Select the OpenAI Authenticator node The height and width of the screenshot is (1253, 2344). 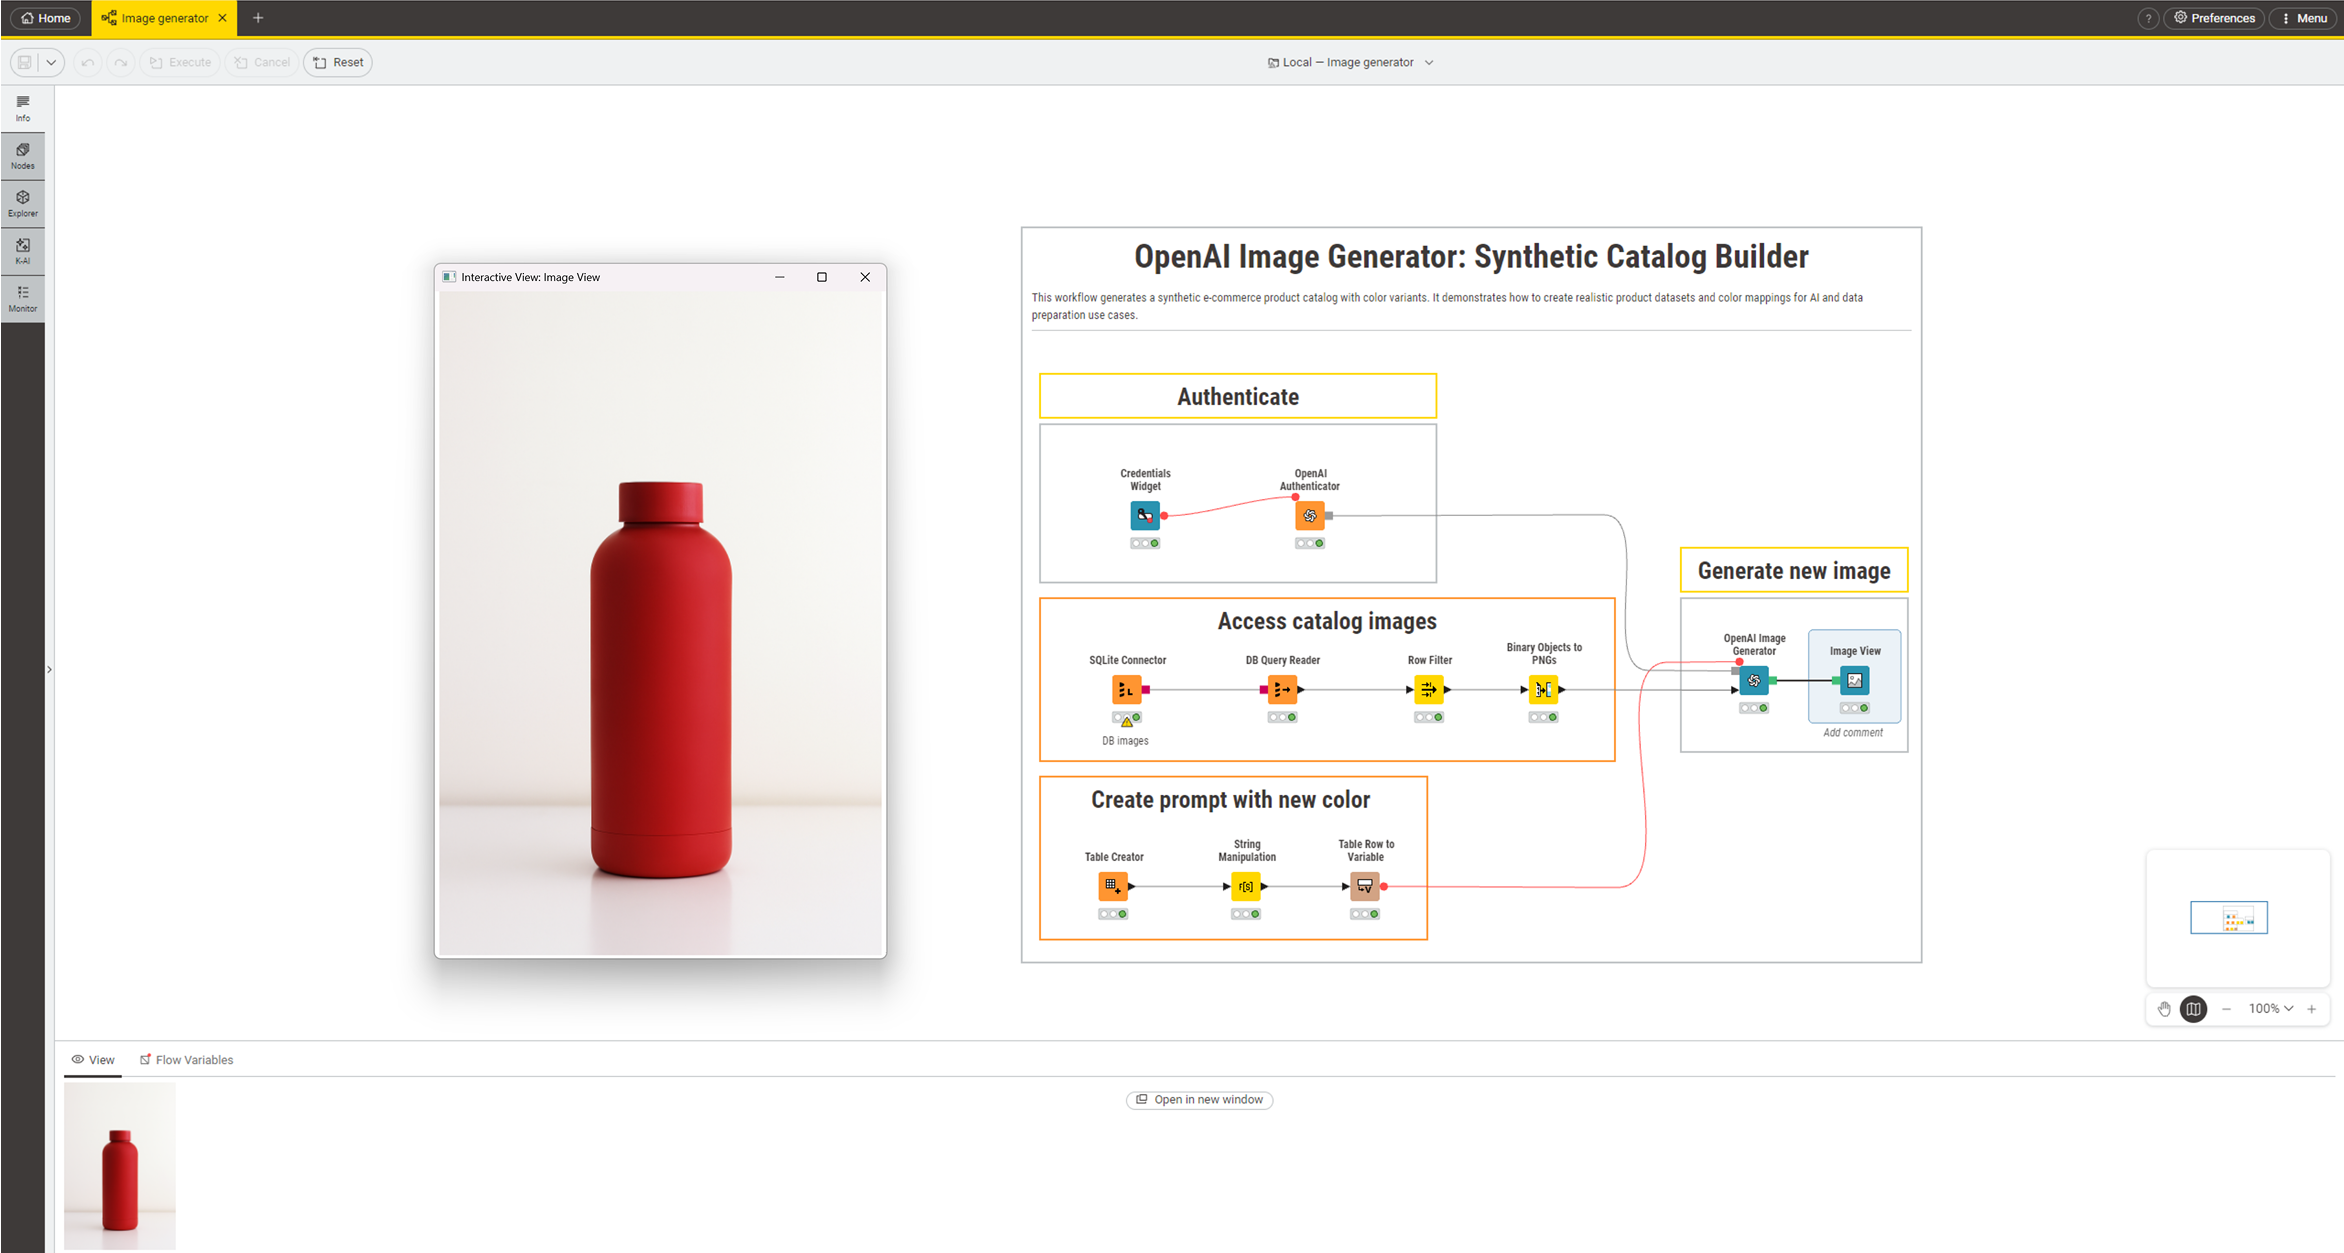coord(1310,515)
